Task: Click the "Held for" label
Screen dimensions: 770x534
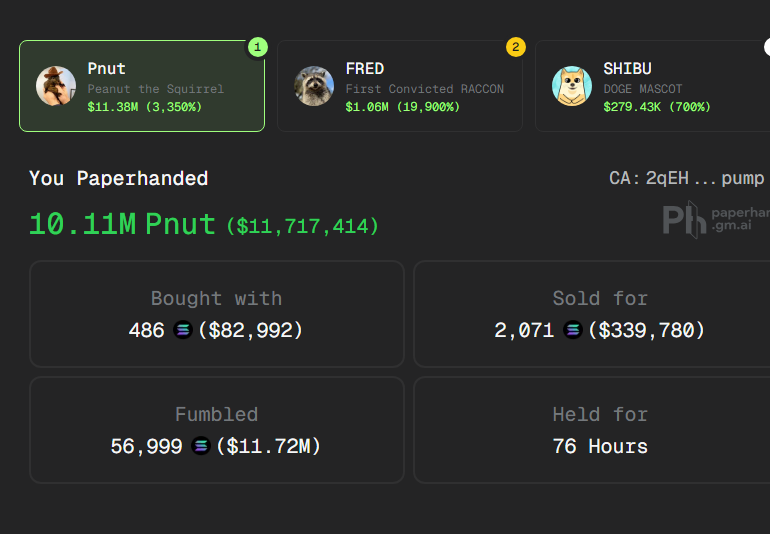Action: 600,415
